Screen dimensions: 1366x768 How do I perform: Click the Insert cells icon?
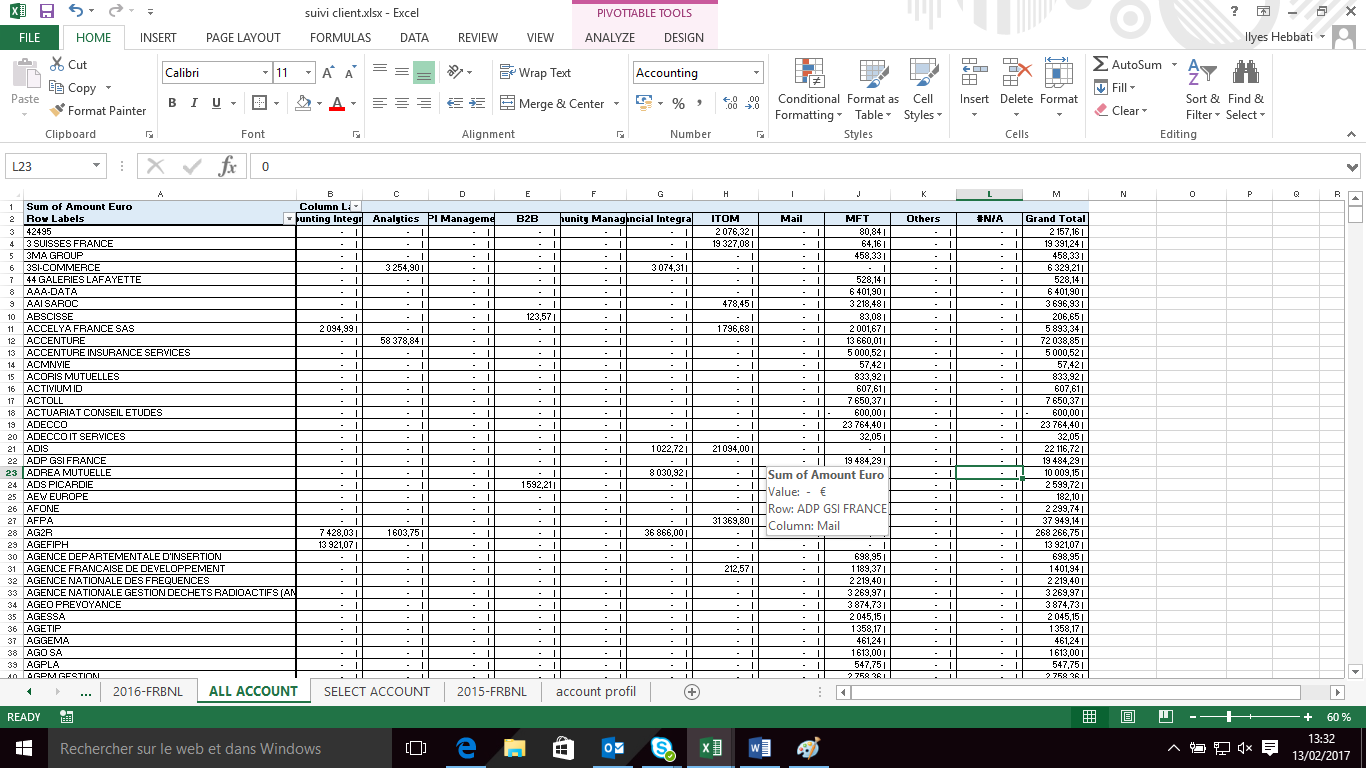tap(974, 72)
